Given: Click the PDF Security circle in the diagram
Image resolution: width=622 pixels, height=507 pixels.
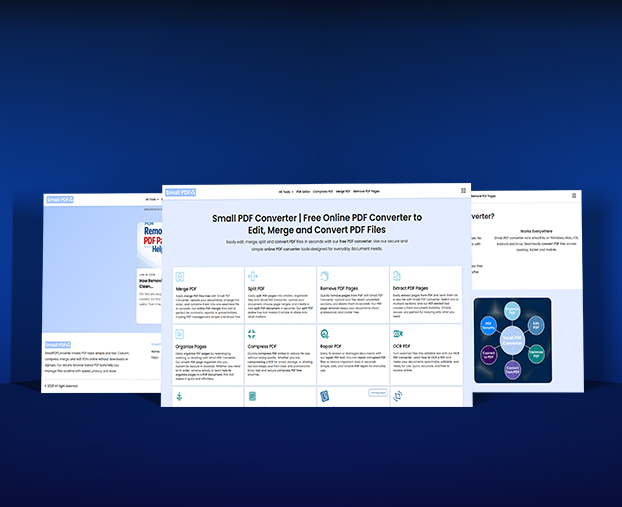Looking at the screenshot, I should click(488, 325).
